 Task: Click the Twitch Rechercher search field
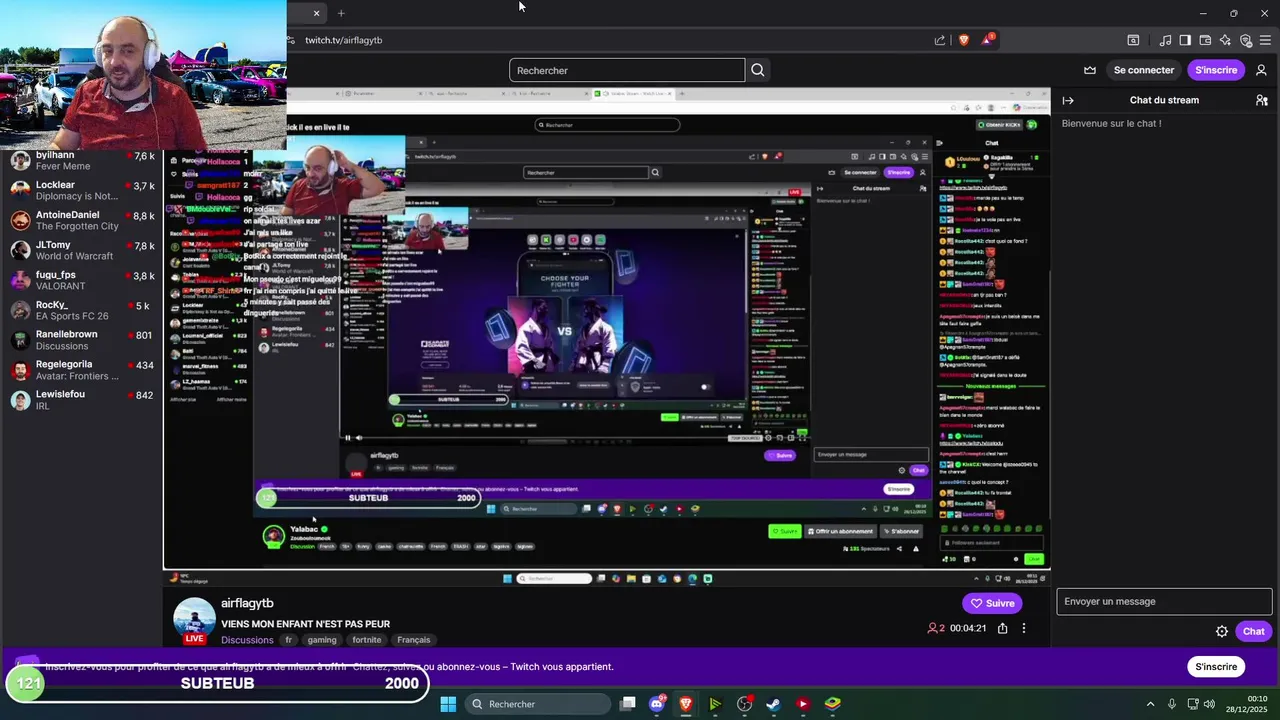(627, 70)
